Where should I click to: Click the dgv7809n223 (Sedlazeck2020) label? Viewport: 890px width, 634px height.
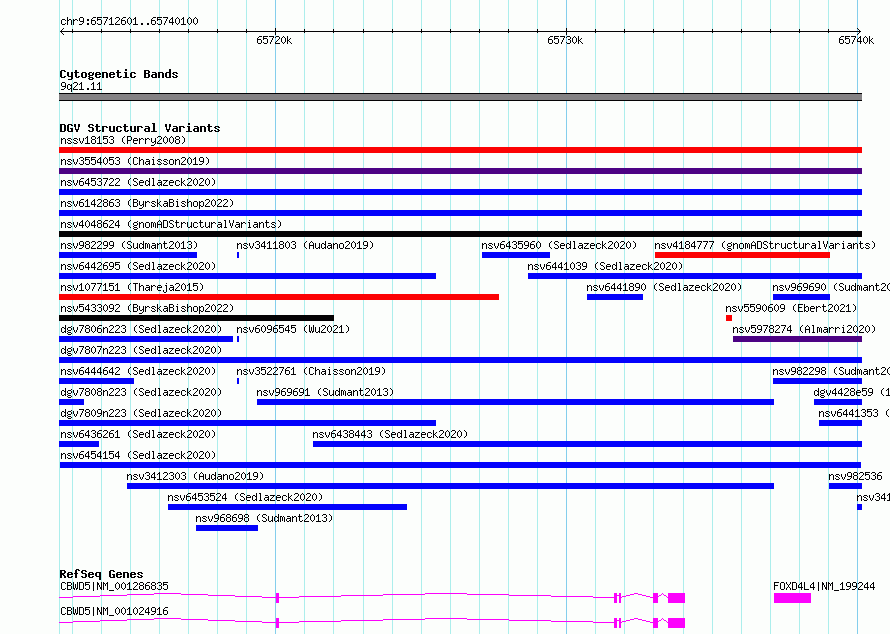click(141, 413)
